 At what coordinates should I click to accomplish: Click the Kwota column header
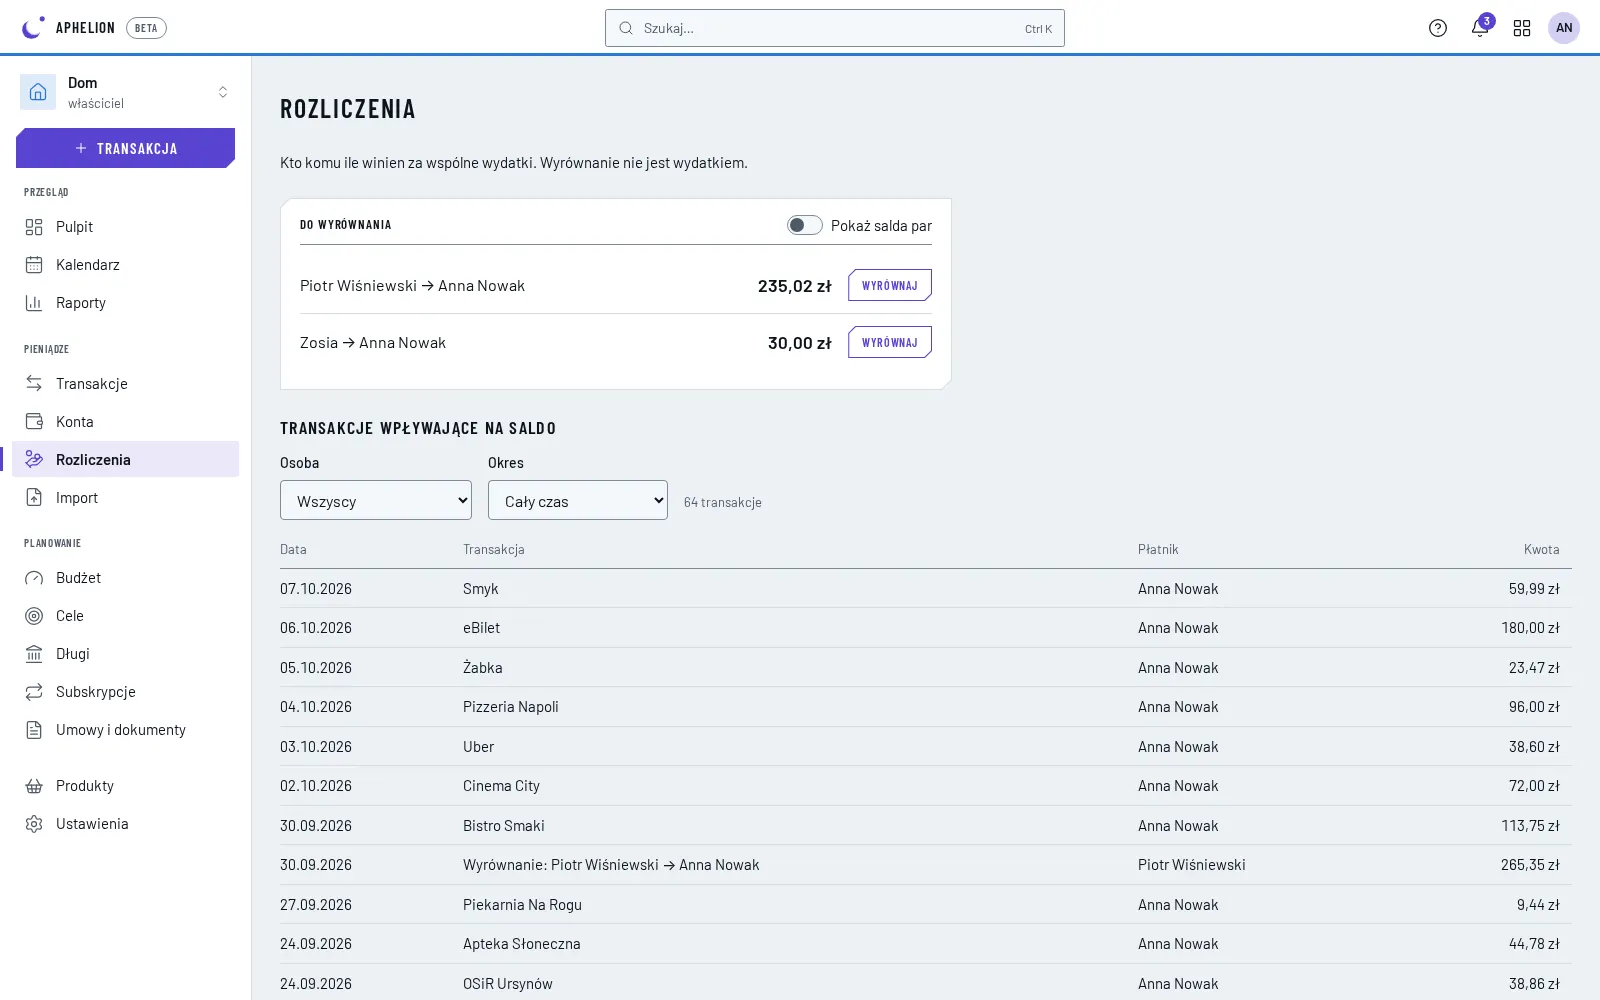(x=1541, y=549)
